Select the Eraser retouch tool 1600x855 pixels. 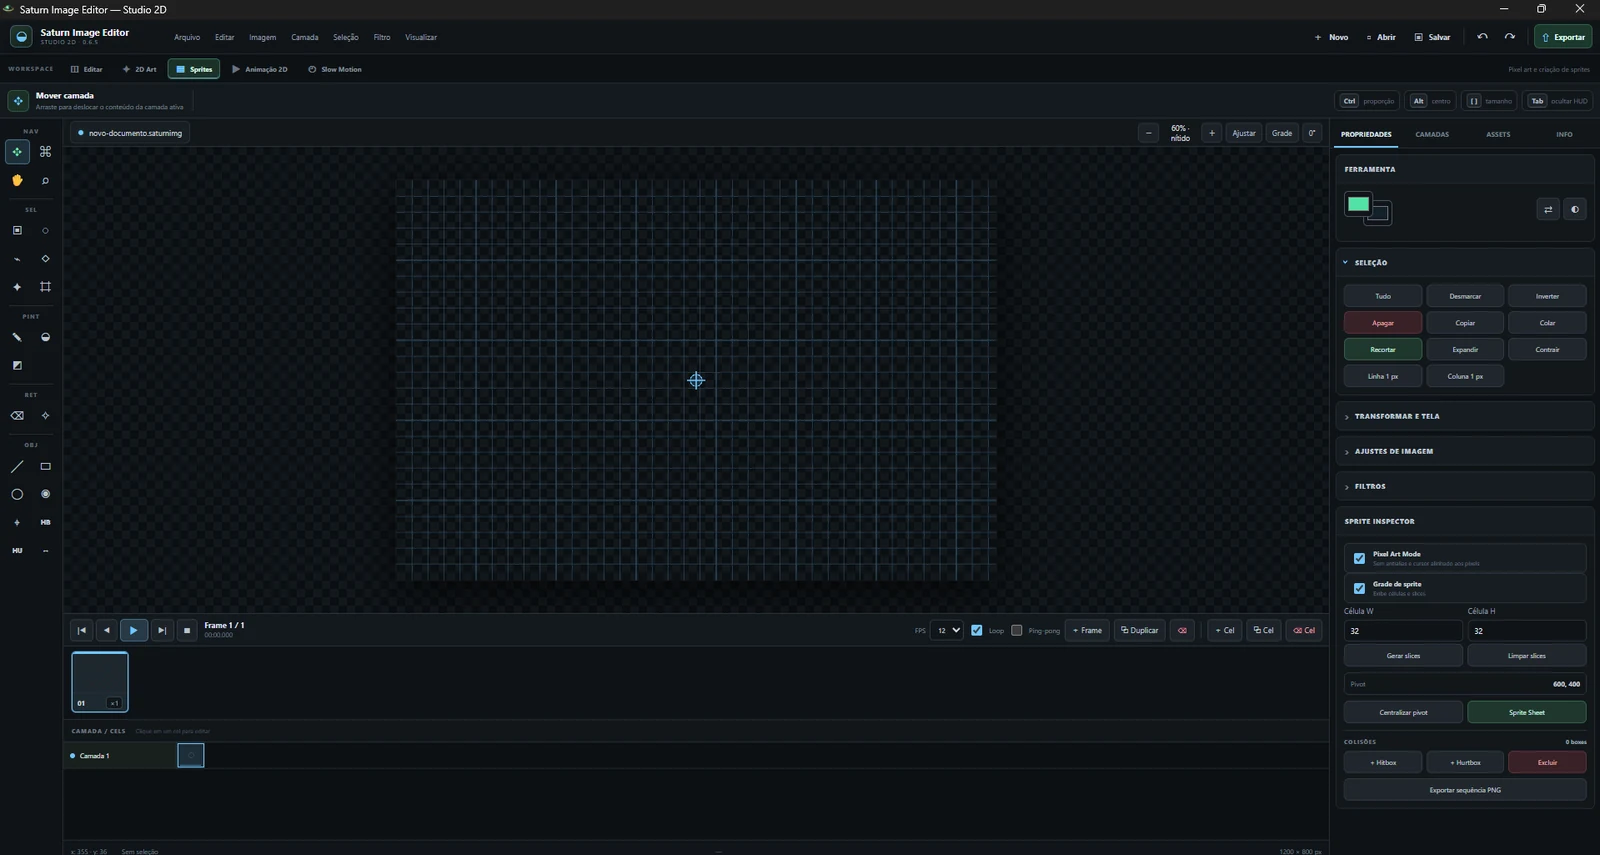point(17,416)
